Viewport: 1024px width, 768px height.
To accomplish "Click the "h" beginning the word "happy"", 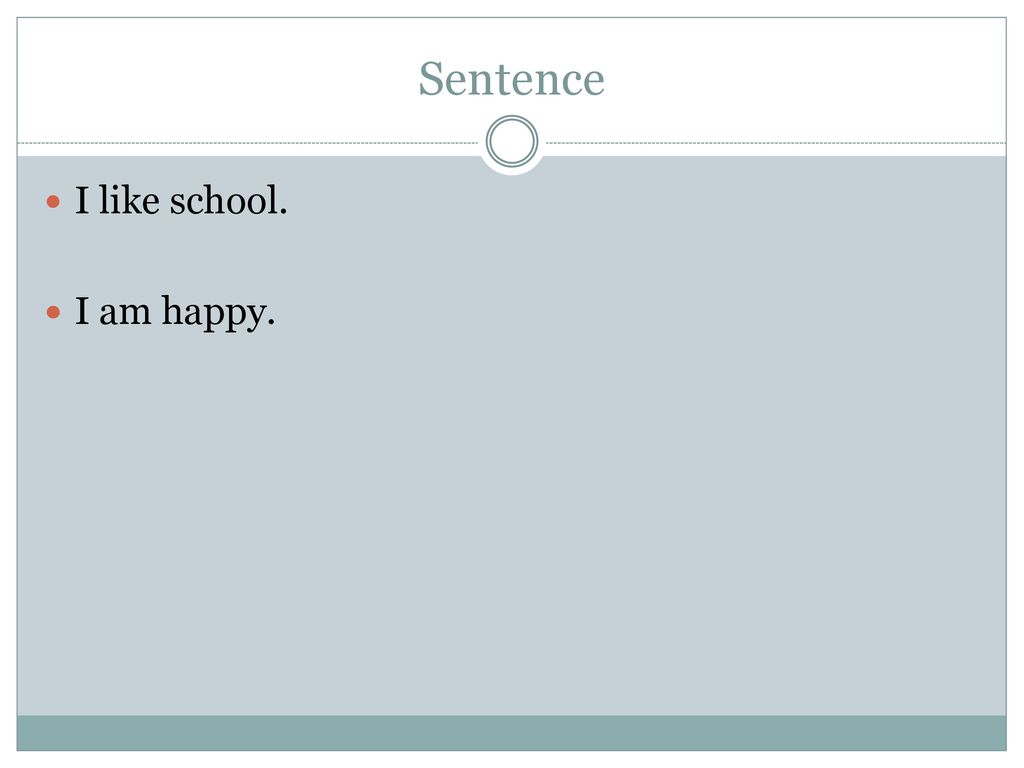I will (x=172, y=310).
